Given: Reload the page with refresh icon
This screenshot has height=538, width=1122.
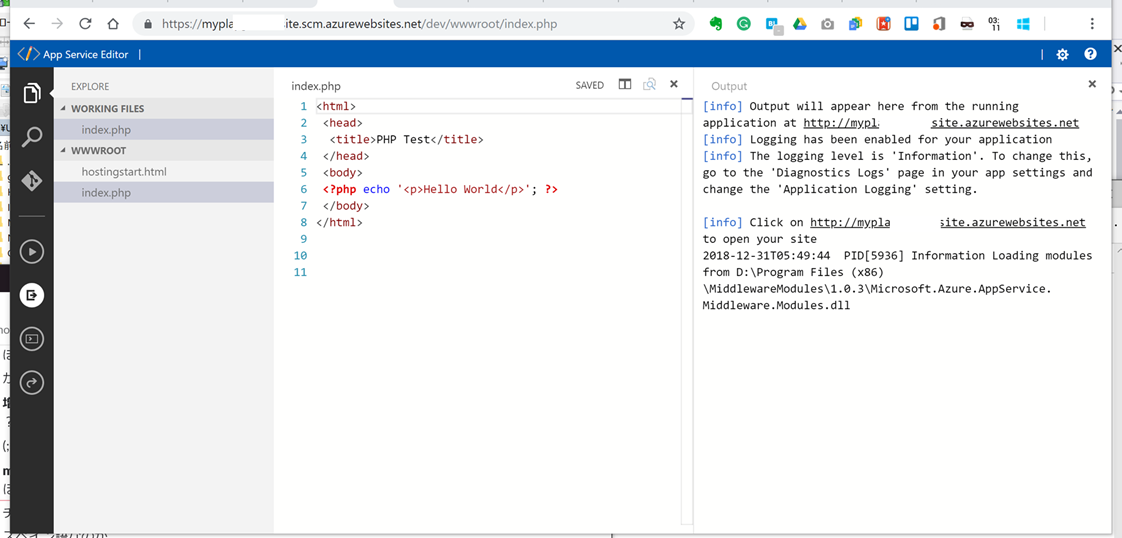Looking at the screenshot, I should click(x=85, y=24).
